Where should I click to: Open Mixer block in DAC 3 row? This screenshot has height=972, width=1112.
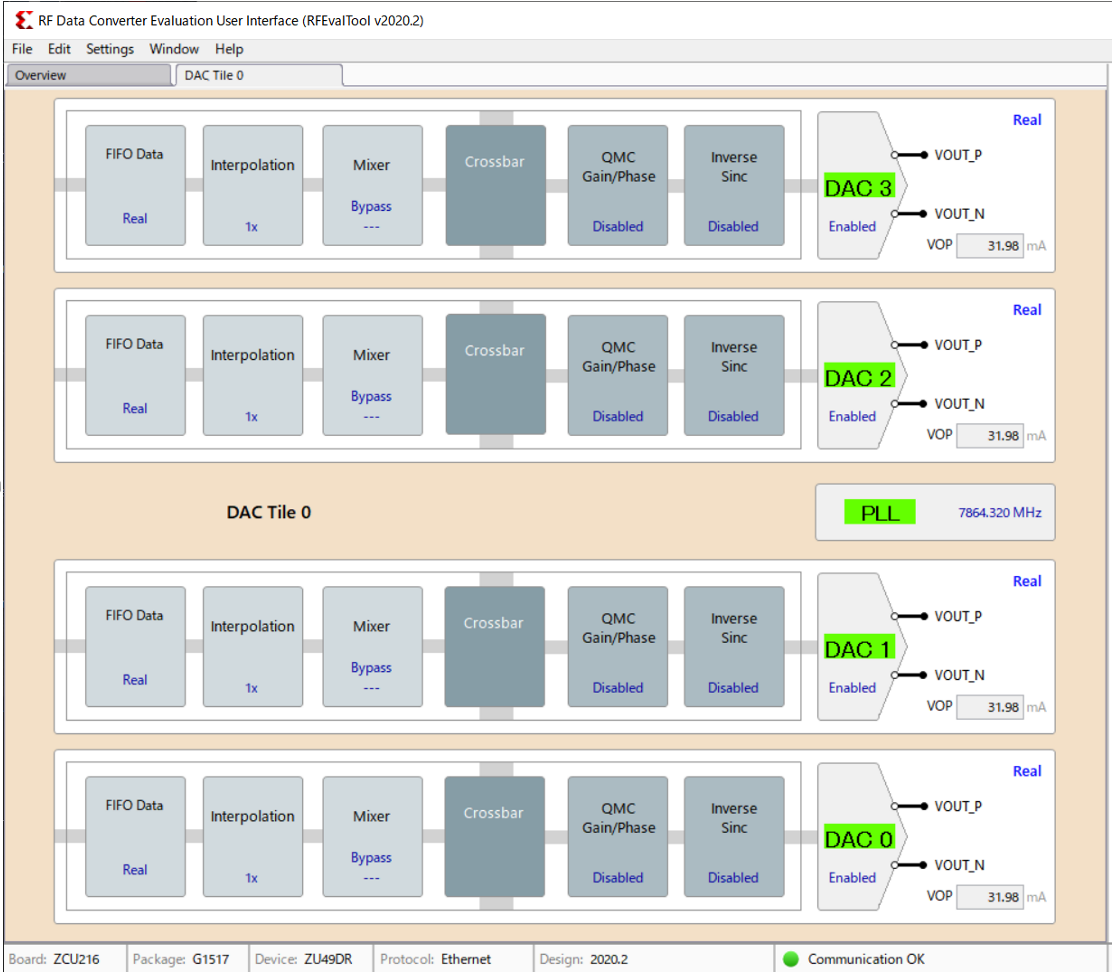coord(372,186)
